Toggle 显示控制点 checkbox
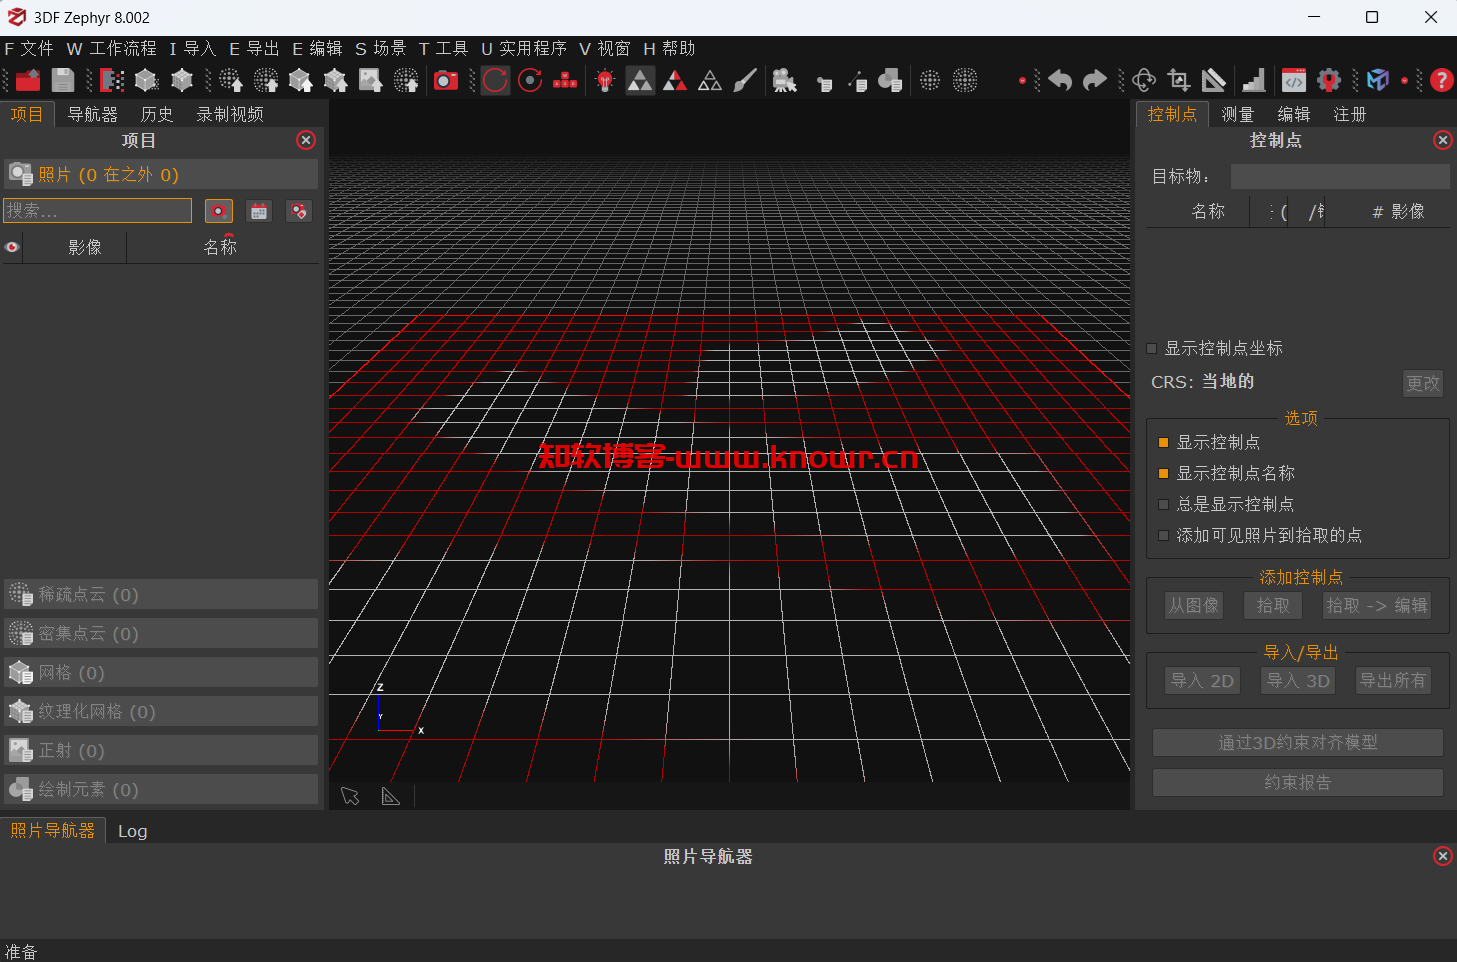The image size is (1457, 962). (1163, 442)
